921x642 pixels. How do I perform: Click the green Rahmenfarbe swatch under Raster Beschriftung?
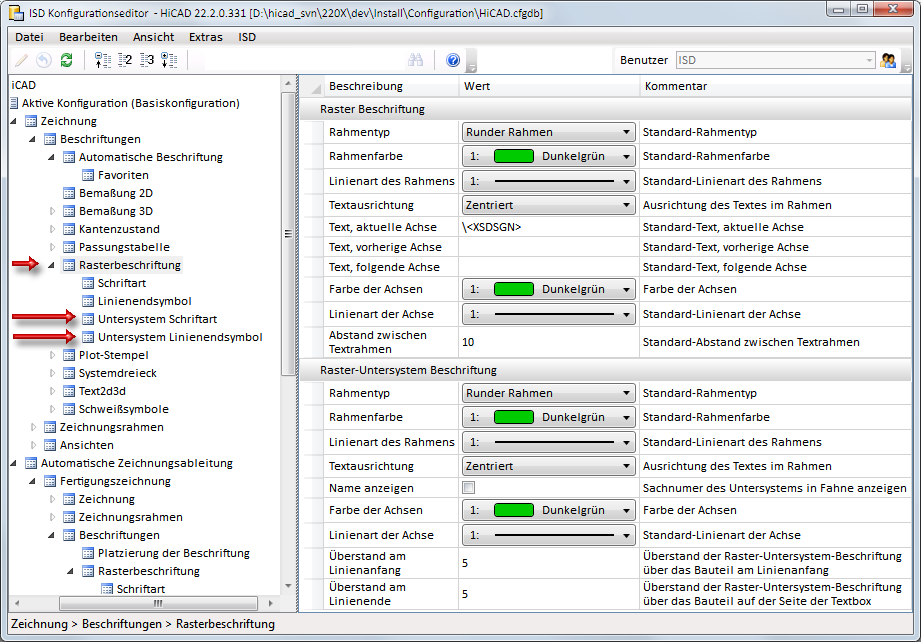[513, 156]
